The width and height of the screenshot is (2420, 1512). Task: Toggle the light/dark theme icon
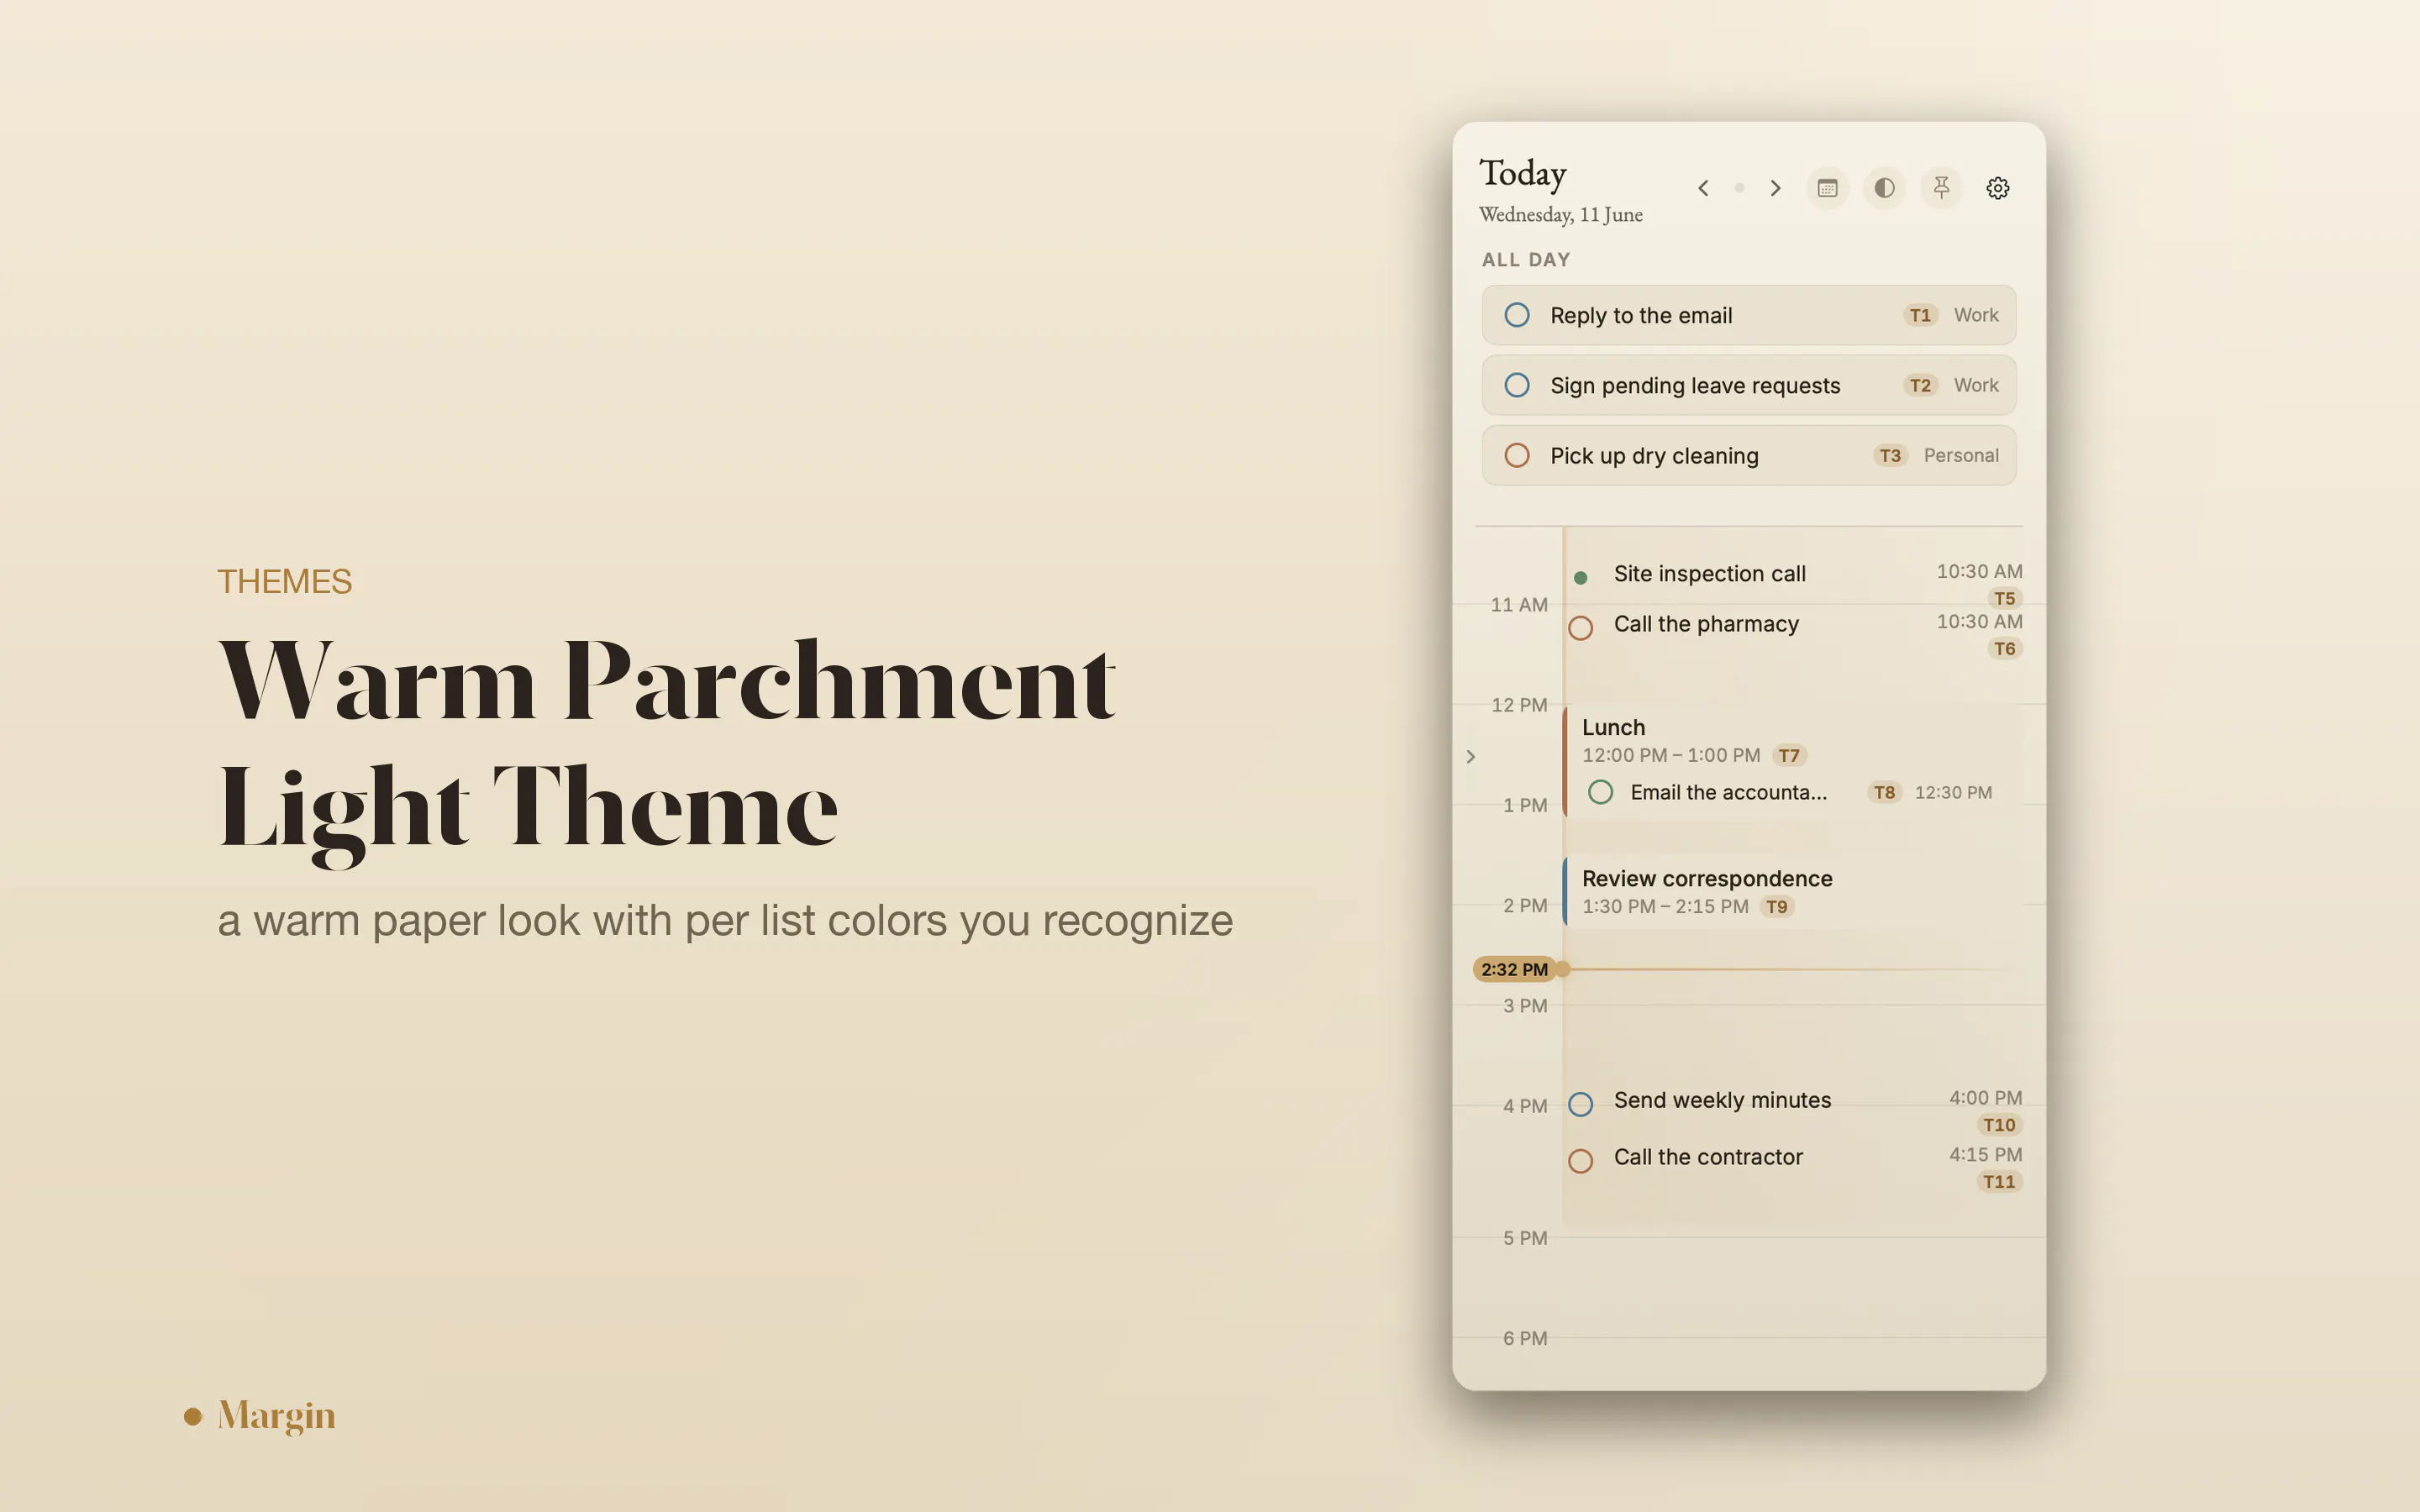pos(1884,188)
